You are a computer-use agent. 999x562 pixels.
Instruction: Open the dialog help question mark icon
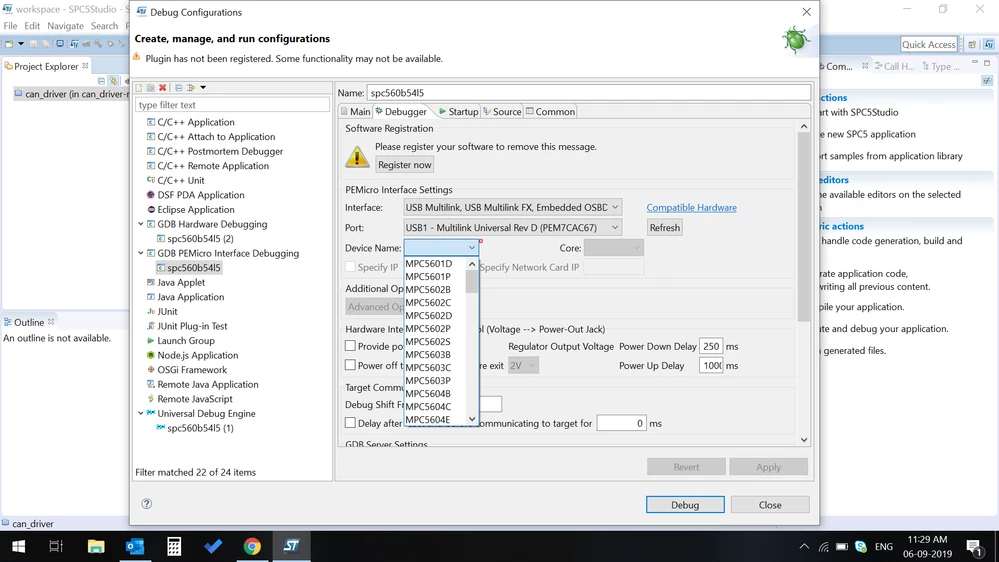tap(147, 504)
